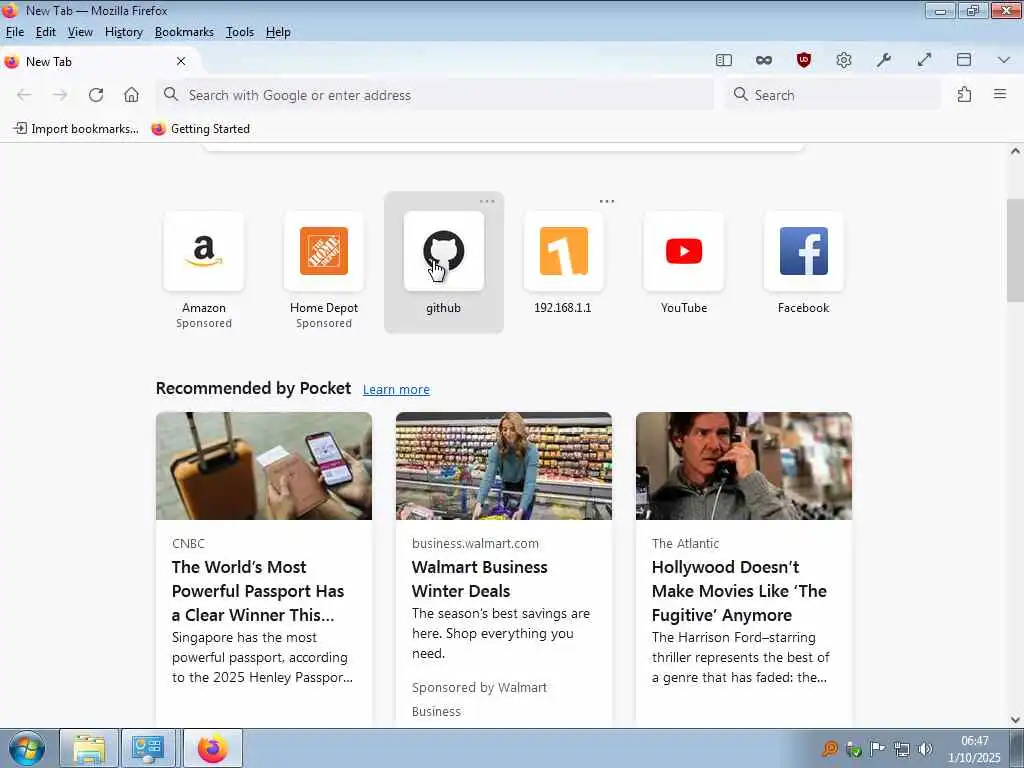This screenshot has height=768, width=1024.
Task: Click the Walmart Business Winter Deals headline
Action: 480,579
